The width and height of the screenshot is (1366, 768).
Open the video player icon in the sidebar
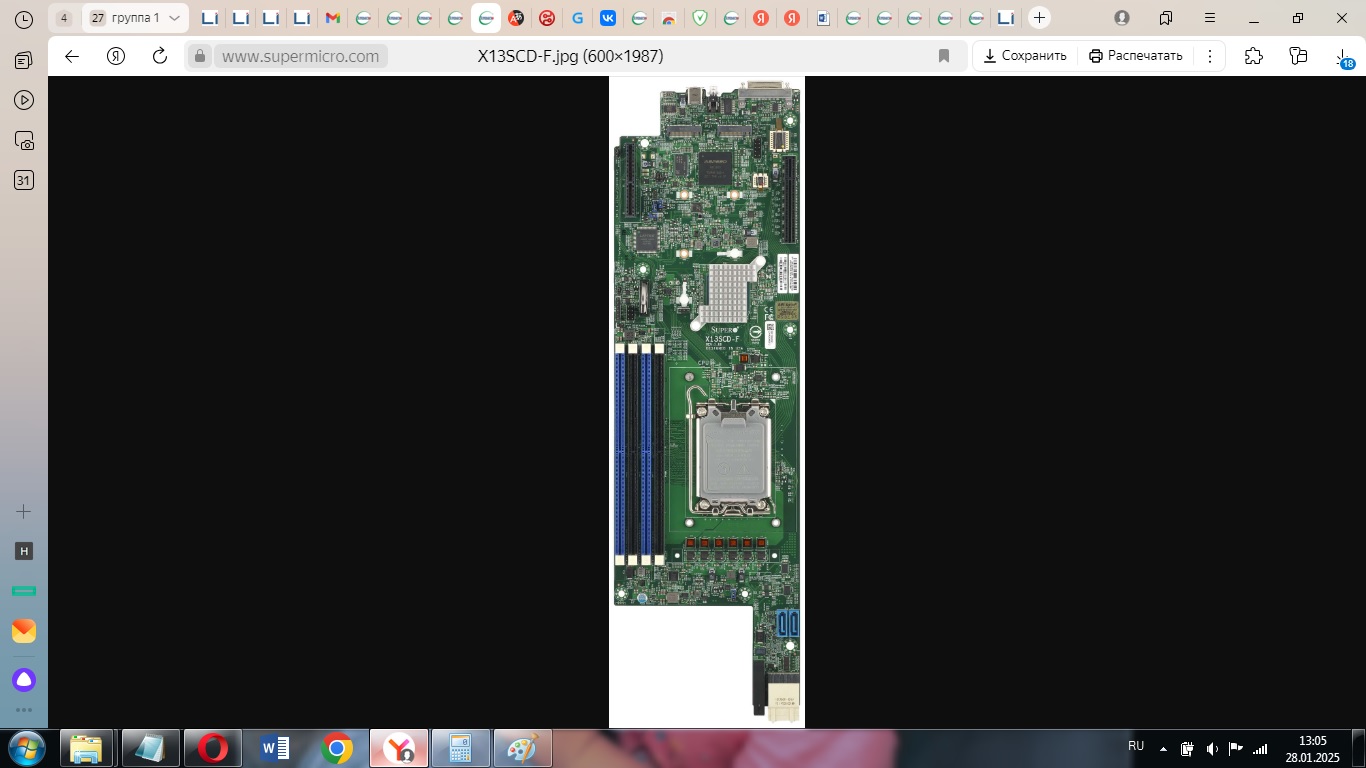(23, 100)
